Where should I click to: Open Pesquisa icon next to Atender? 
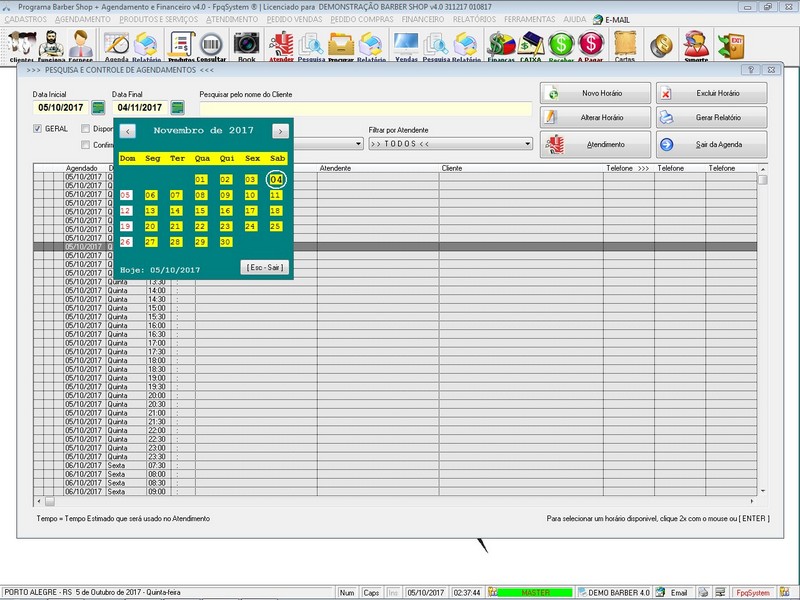[x=311, y=46]
